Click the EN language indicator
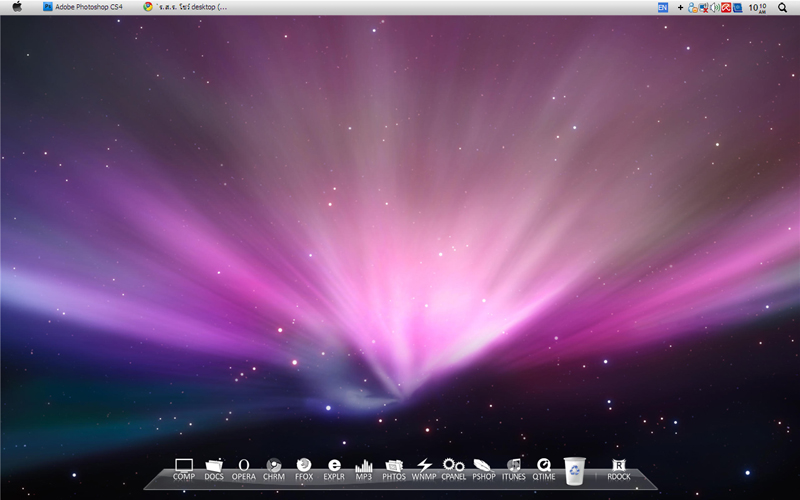Image resolution: width=800 pixels, height=500 pixels. [x=663, y=7]
